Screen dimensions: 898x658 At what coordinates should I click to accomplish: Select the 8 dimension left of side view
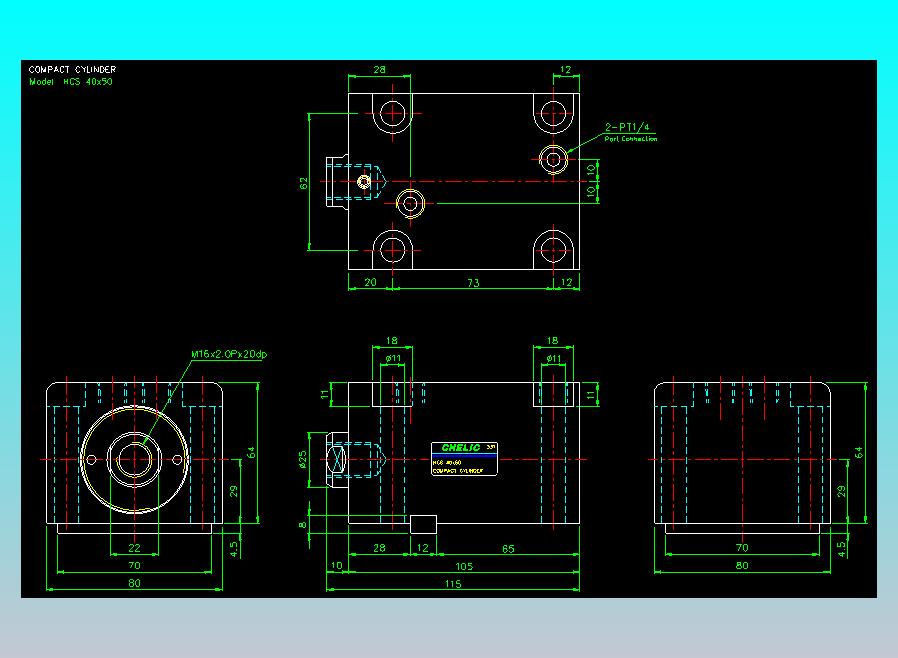pos(302,525)
